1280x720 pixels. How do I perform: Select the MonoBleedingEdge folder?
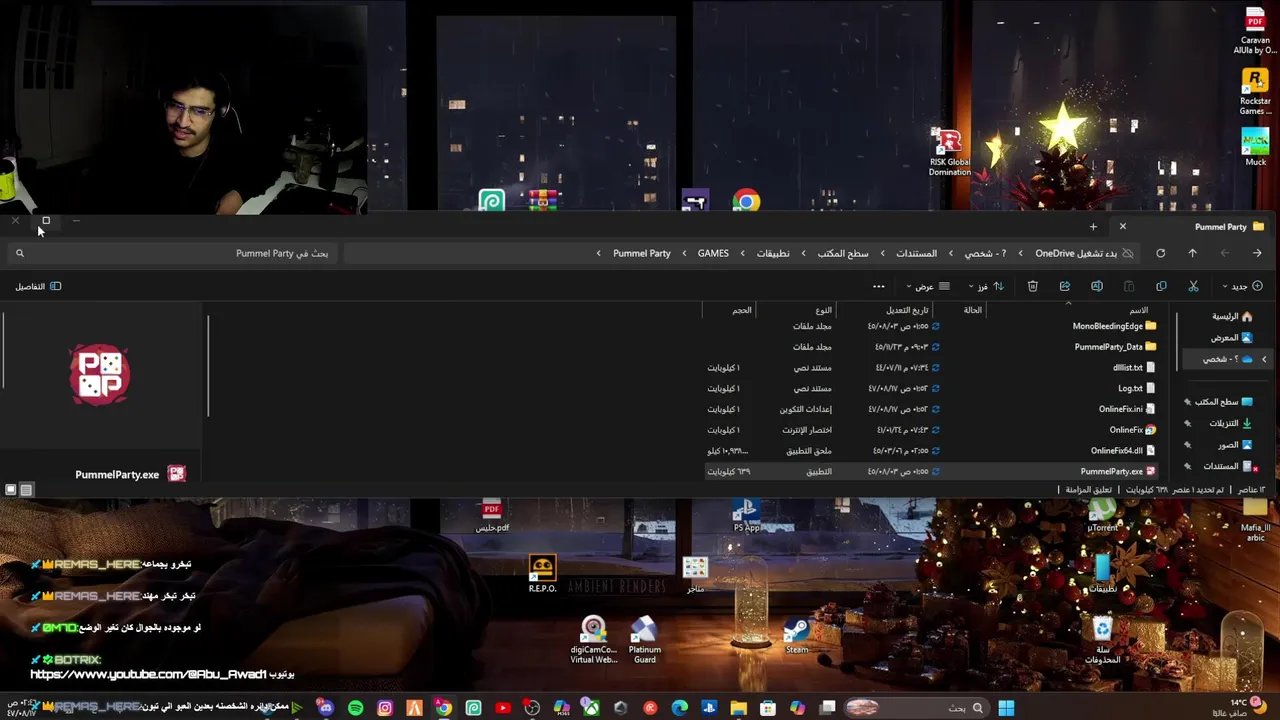tap(1114, 327)
